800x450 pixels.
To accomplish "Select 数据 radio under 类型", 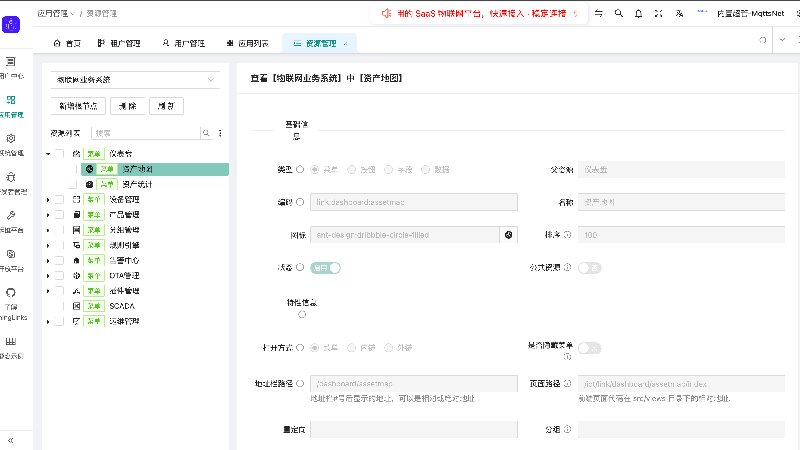I will click(x=426, y=169).
